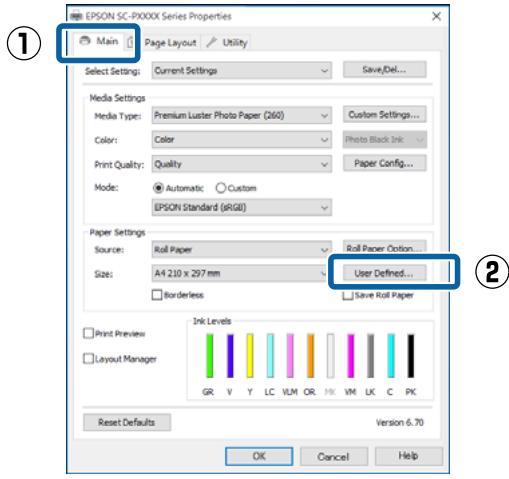Click the VM vivid magenta ink bar

[351, 356]
